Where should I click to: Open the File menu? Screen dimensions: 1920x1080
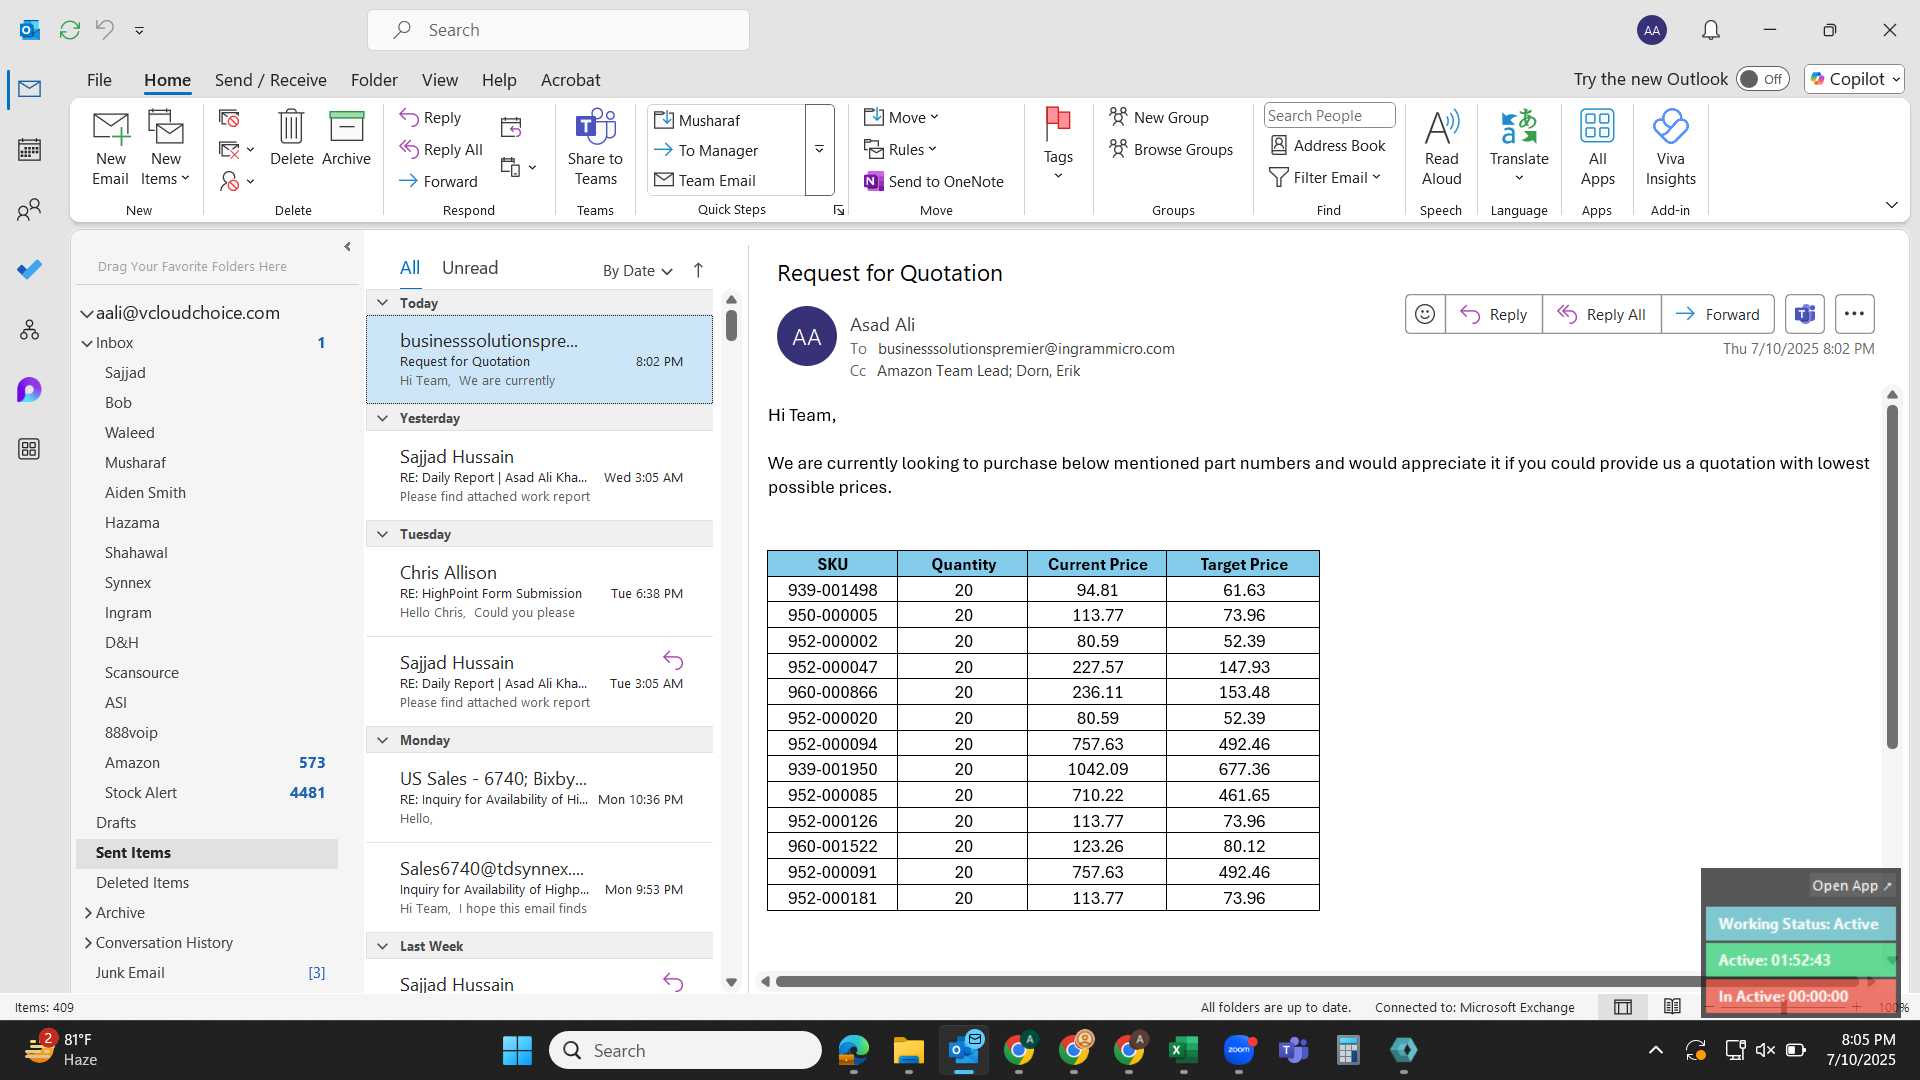tap(99, 80)
